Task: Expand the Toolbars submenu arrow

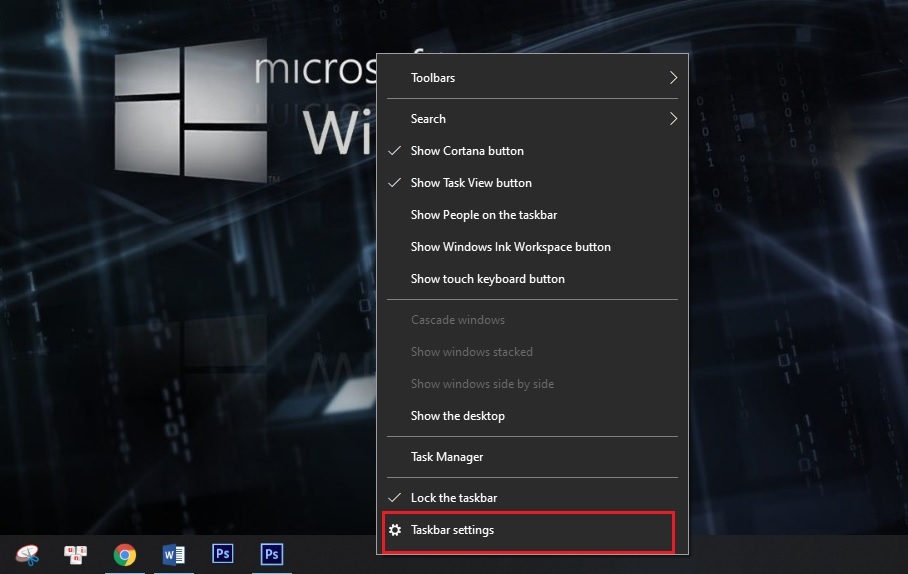Action: tap(673, 78)
